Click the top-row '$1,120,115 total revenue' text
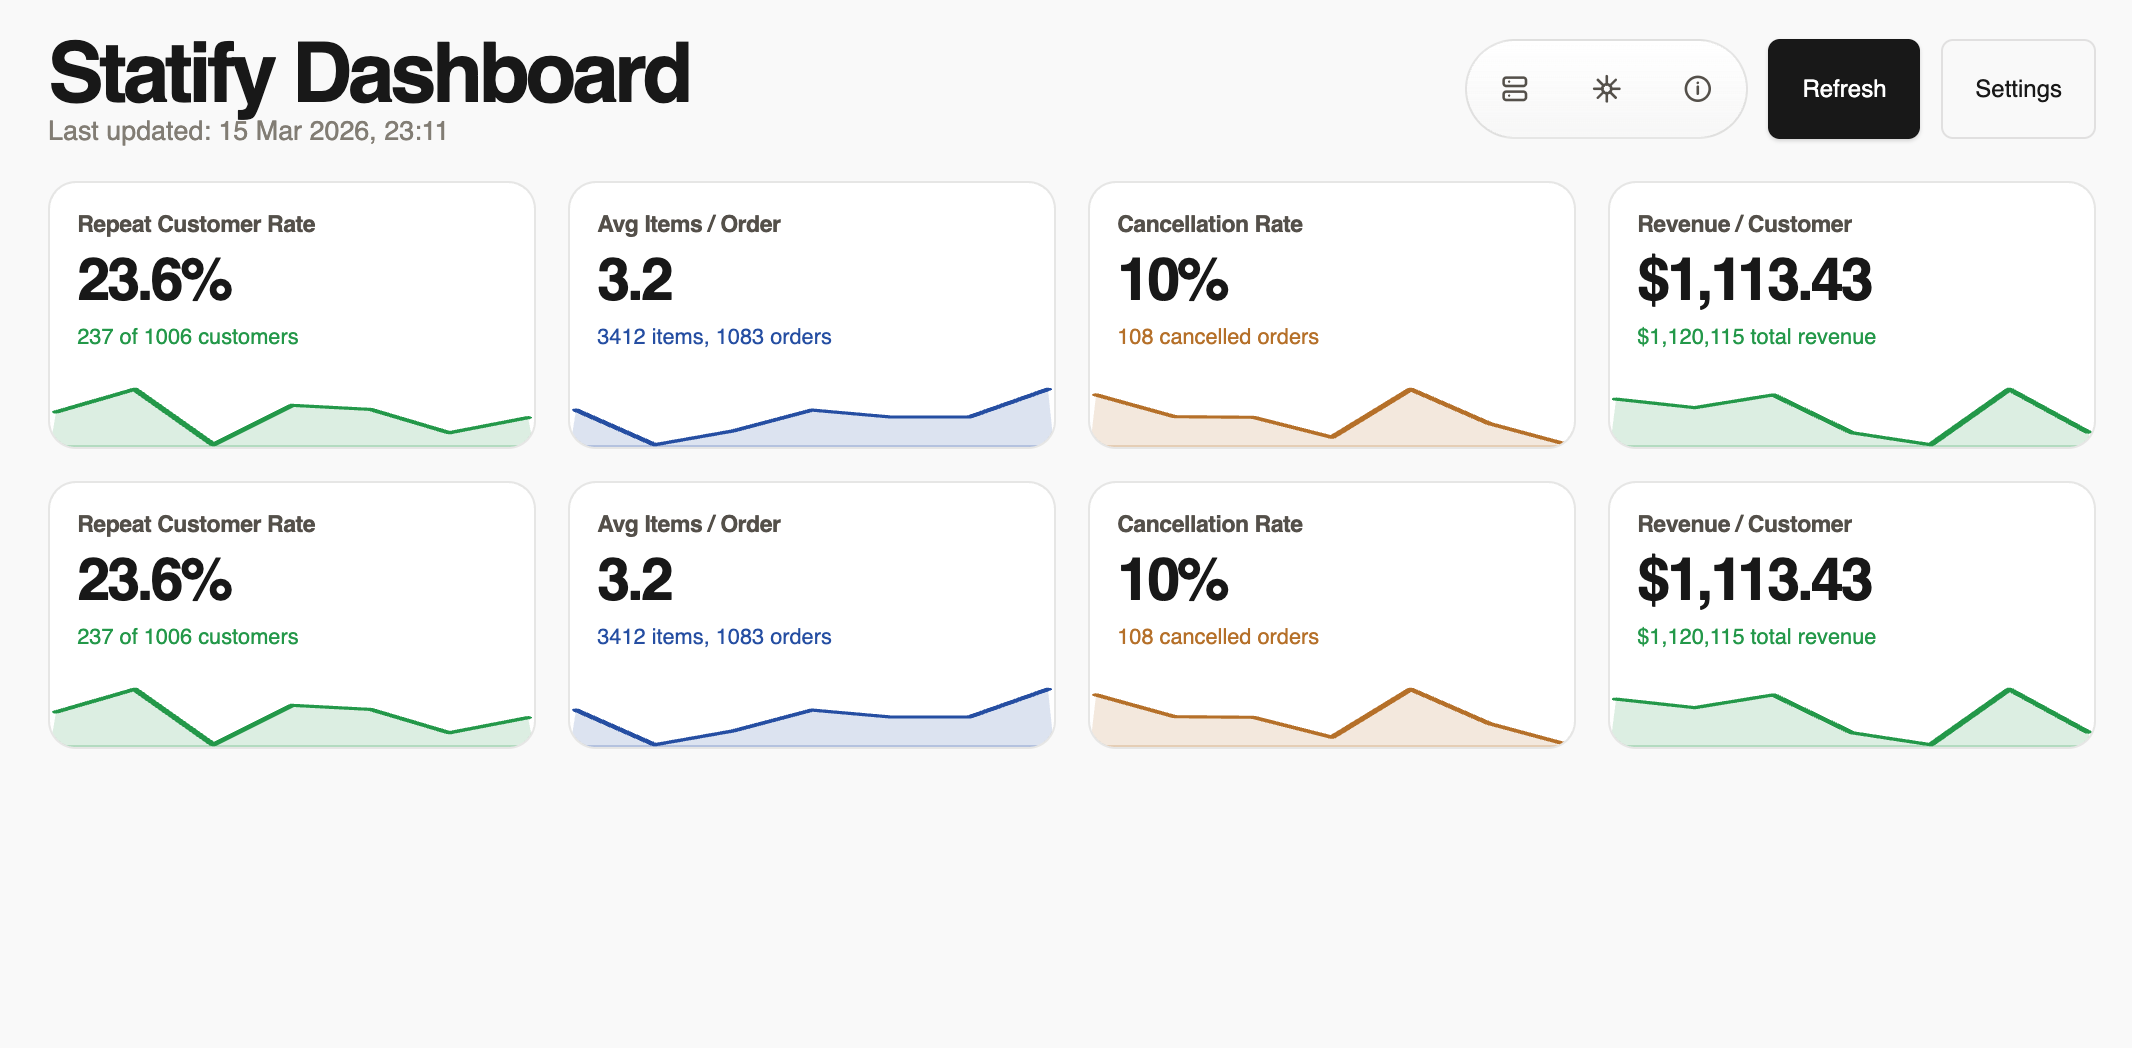 coord(1756,337)
